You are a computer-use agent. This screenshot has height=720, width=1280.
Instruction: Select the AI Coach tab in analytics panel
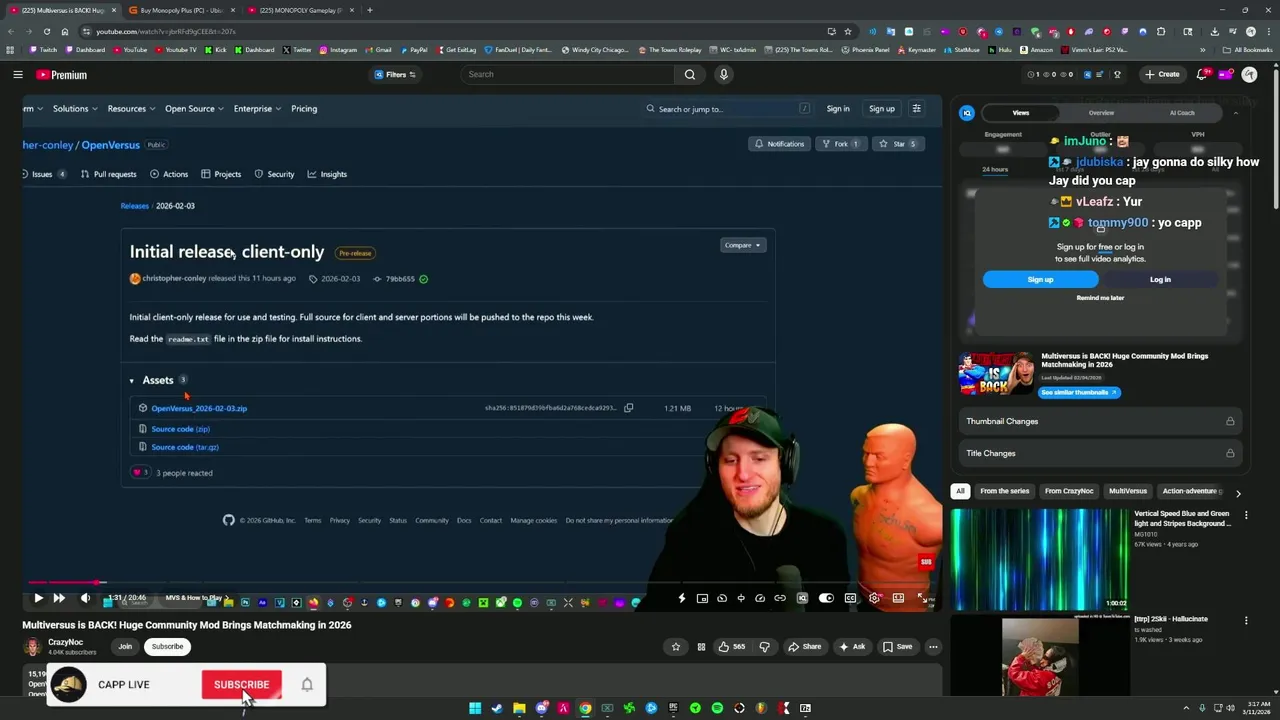tap(1182, 113)
